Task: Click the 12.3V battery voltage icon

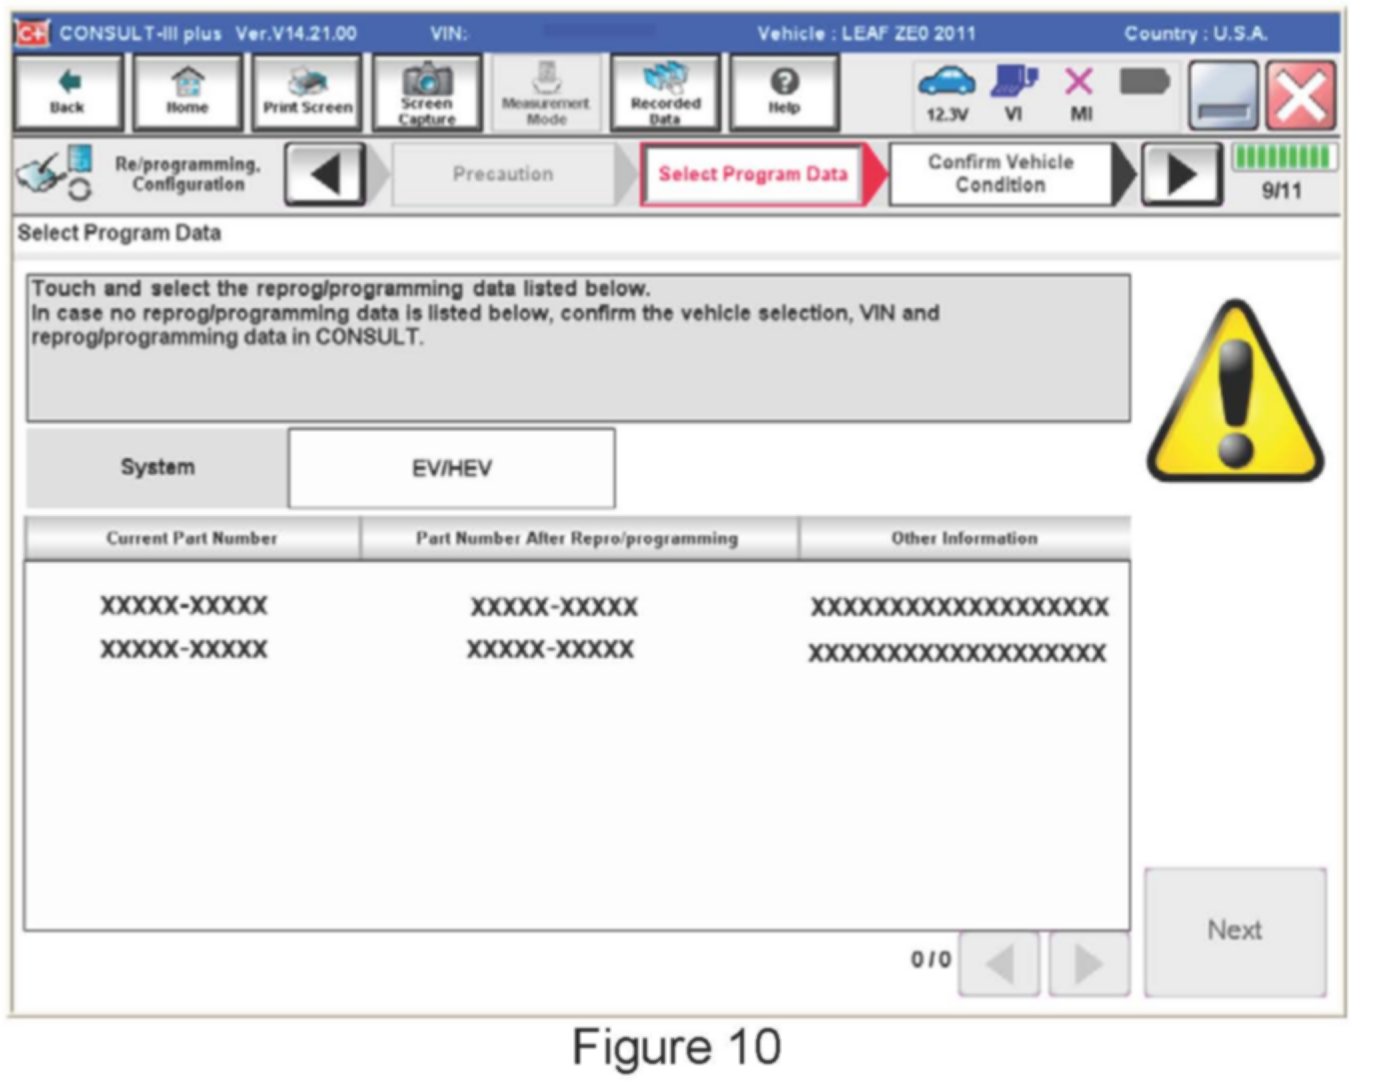Action: click(x=946, y=93)
